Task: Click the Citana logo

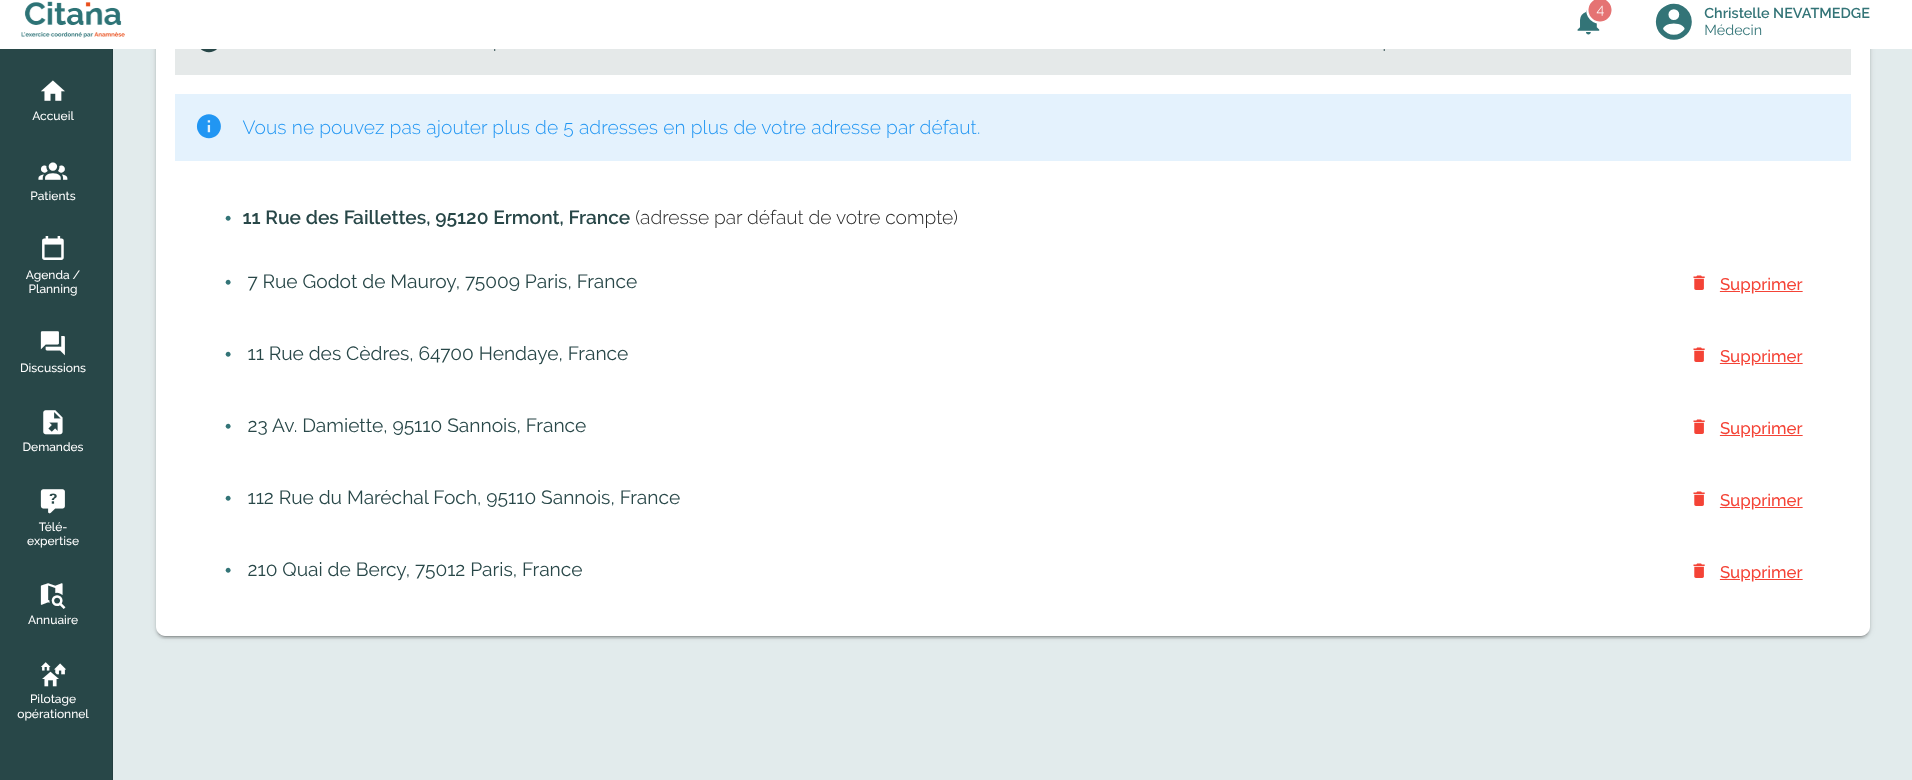Action: click(x=73, y=19)
